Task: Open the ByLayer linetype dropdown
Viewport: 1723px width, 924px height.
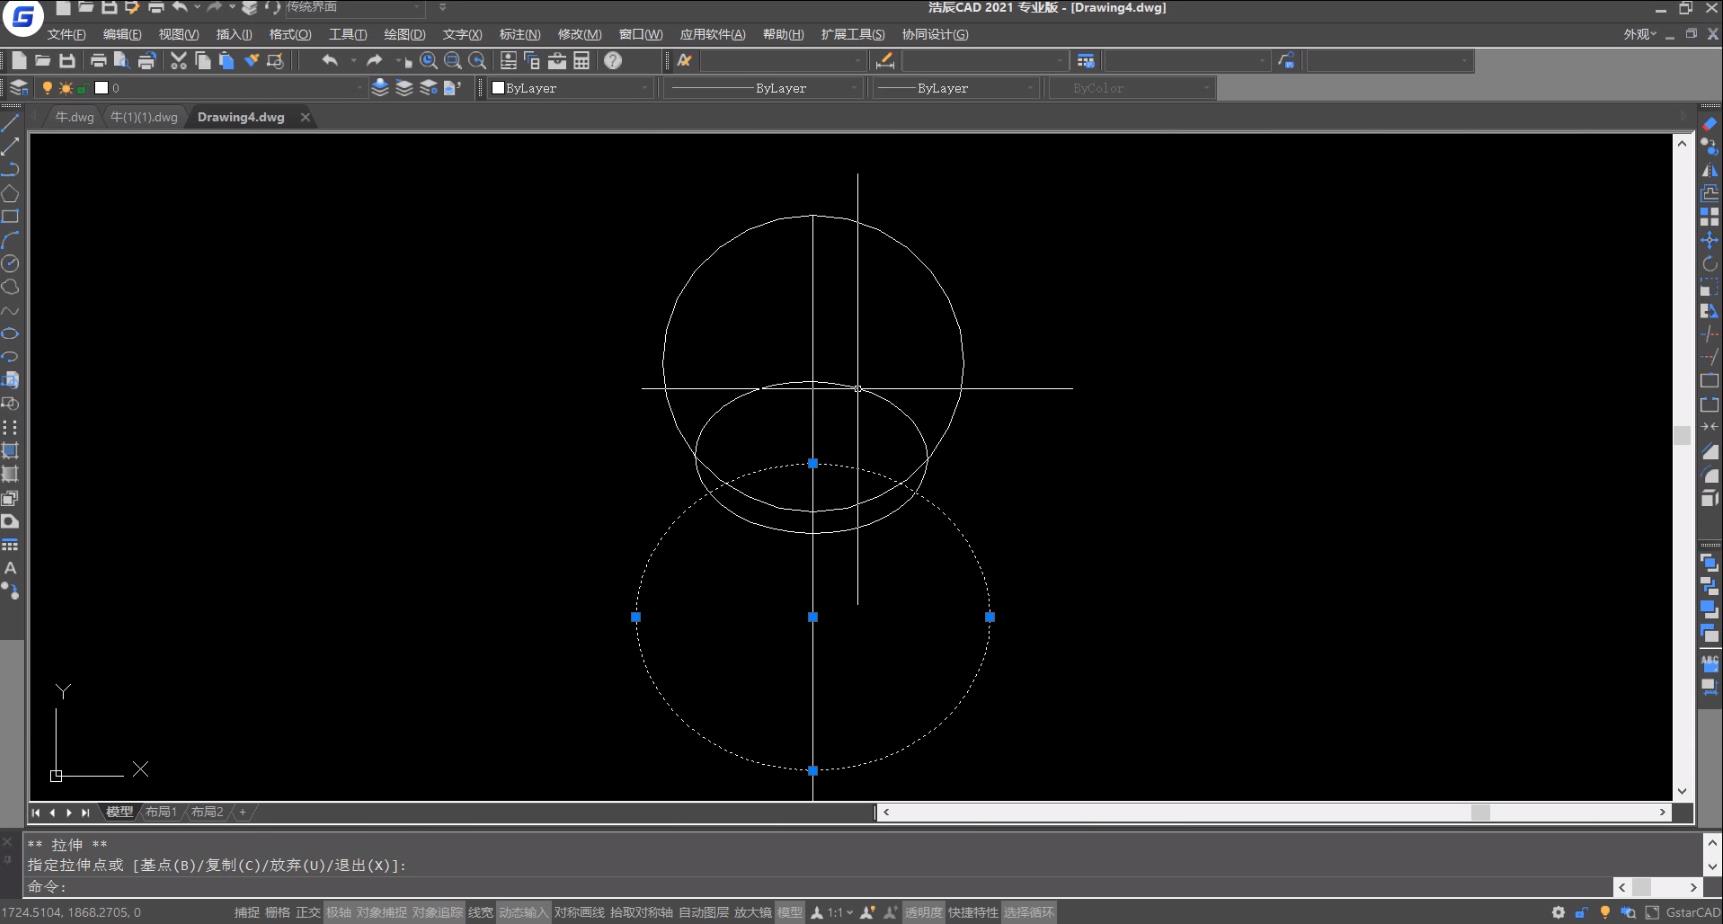Action: click(854, 88)
